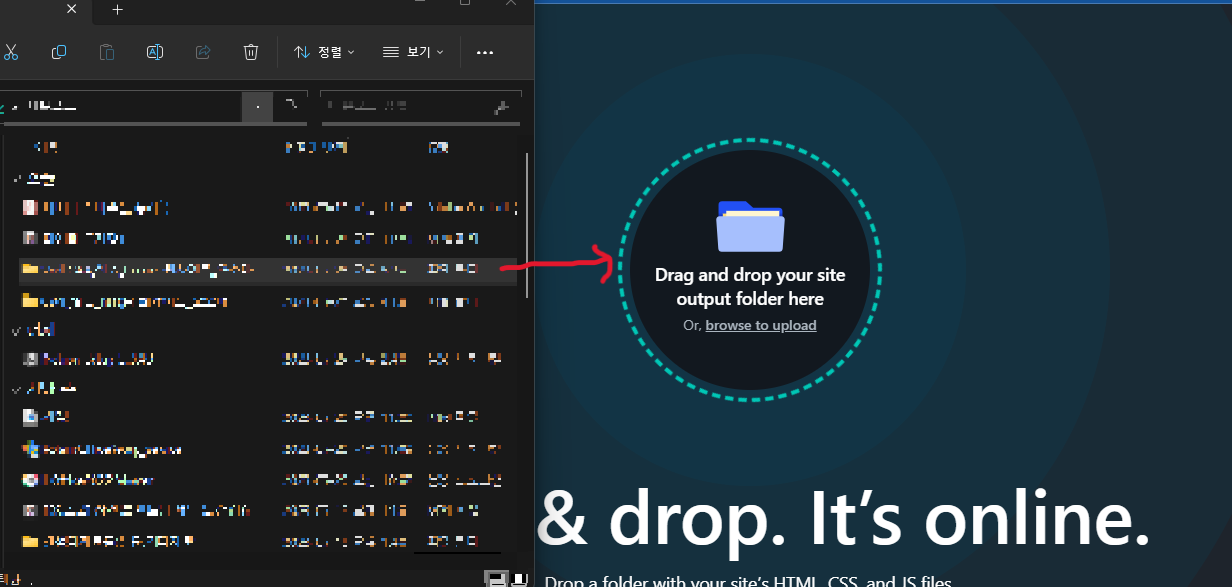Click the blue folder icon in drop zone
The image size is (1232, 587).
pyautogui.click(x=751, y=226)
